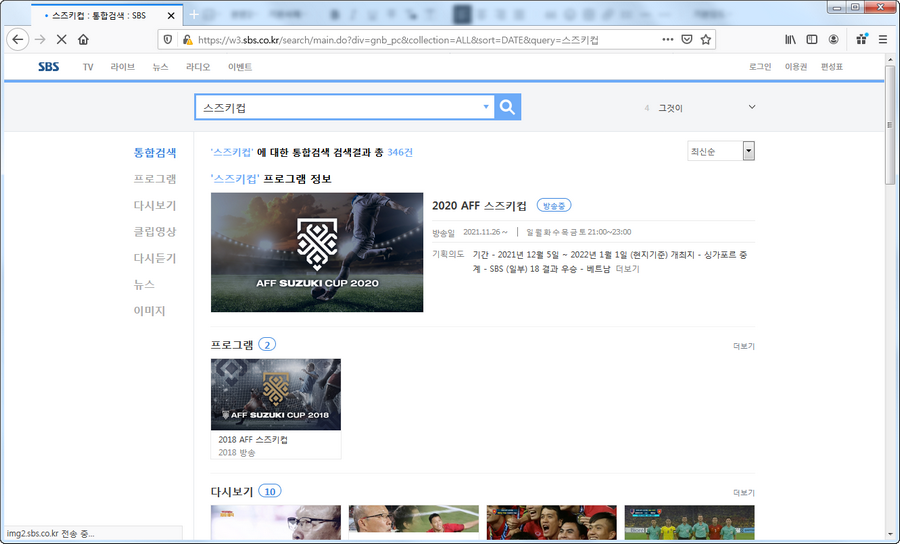900x544 pixels.
Task: Click the 로그인 link
Action: (x=760, y=67)
